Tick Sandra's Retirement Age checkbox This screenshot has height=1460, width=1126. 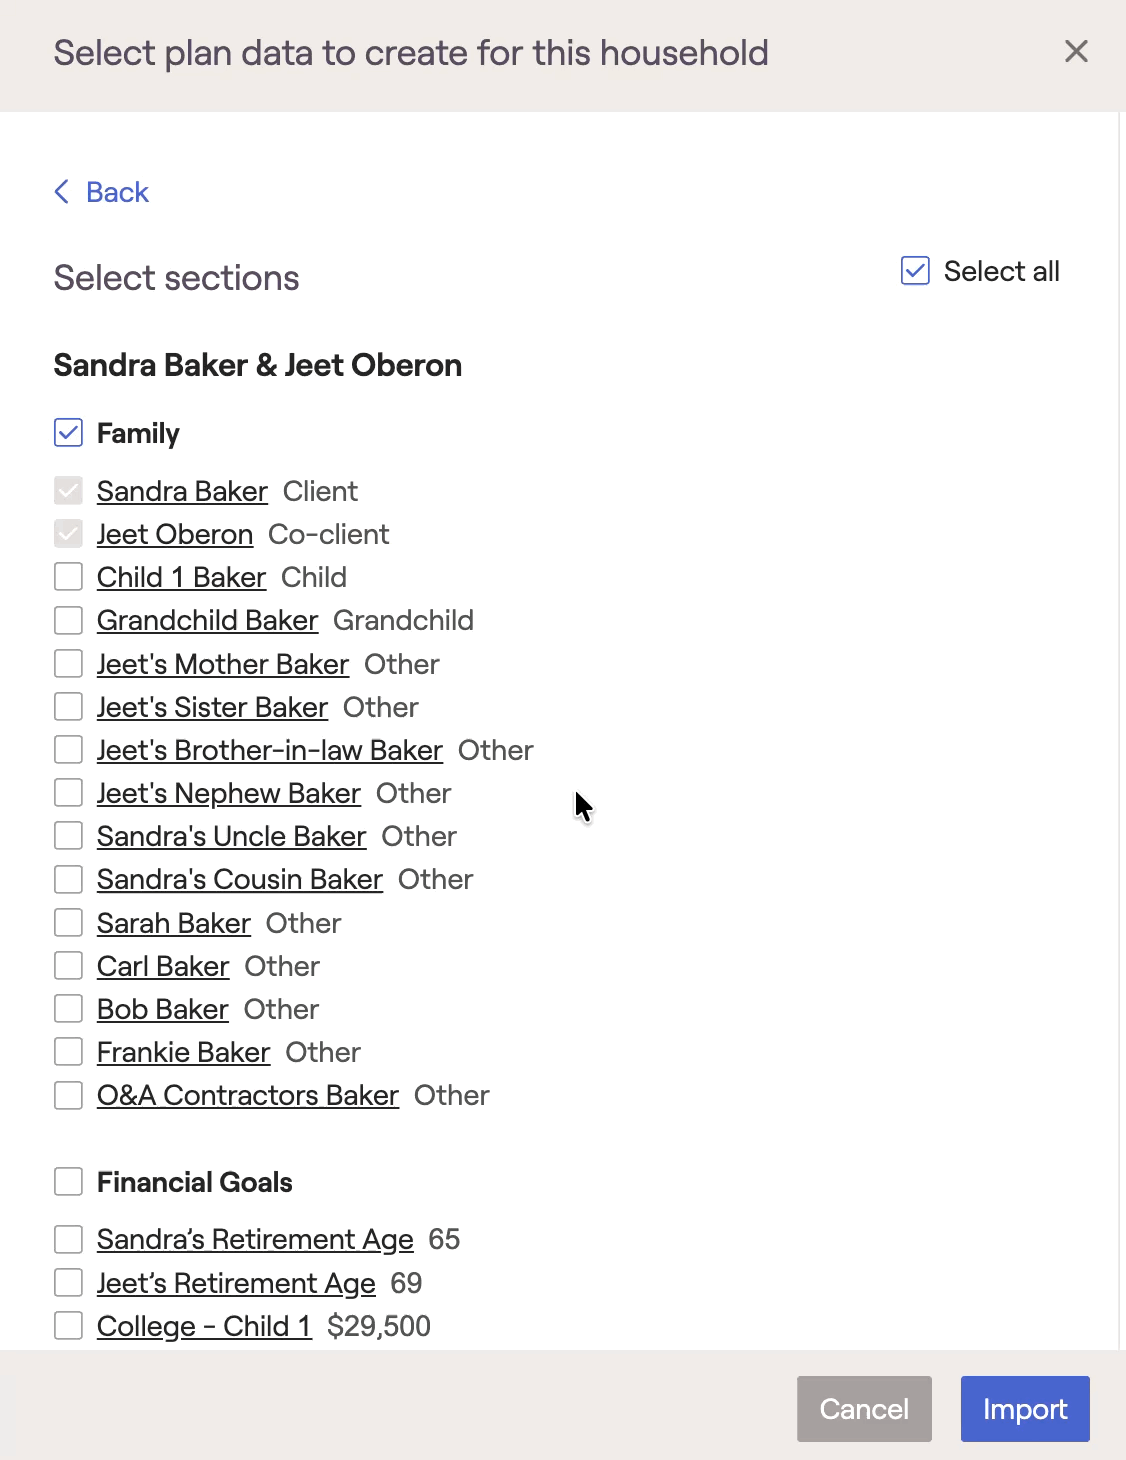(x=68, y=1239)
